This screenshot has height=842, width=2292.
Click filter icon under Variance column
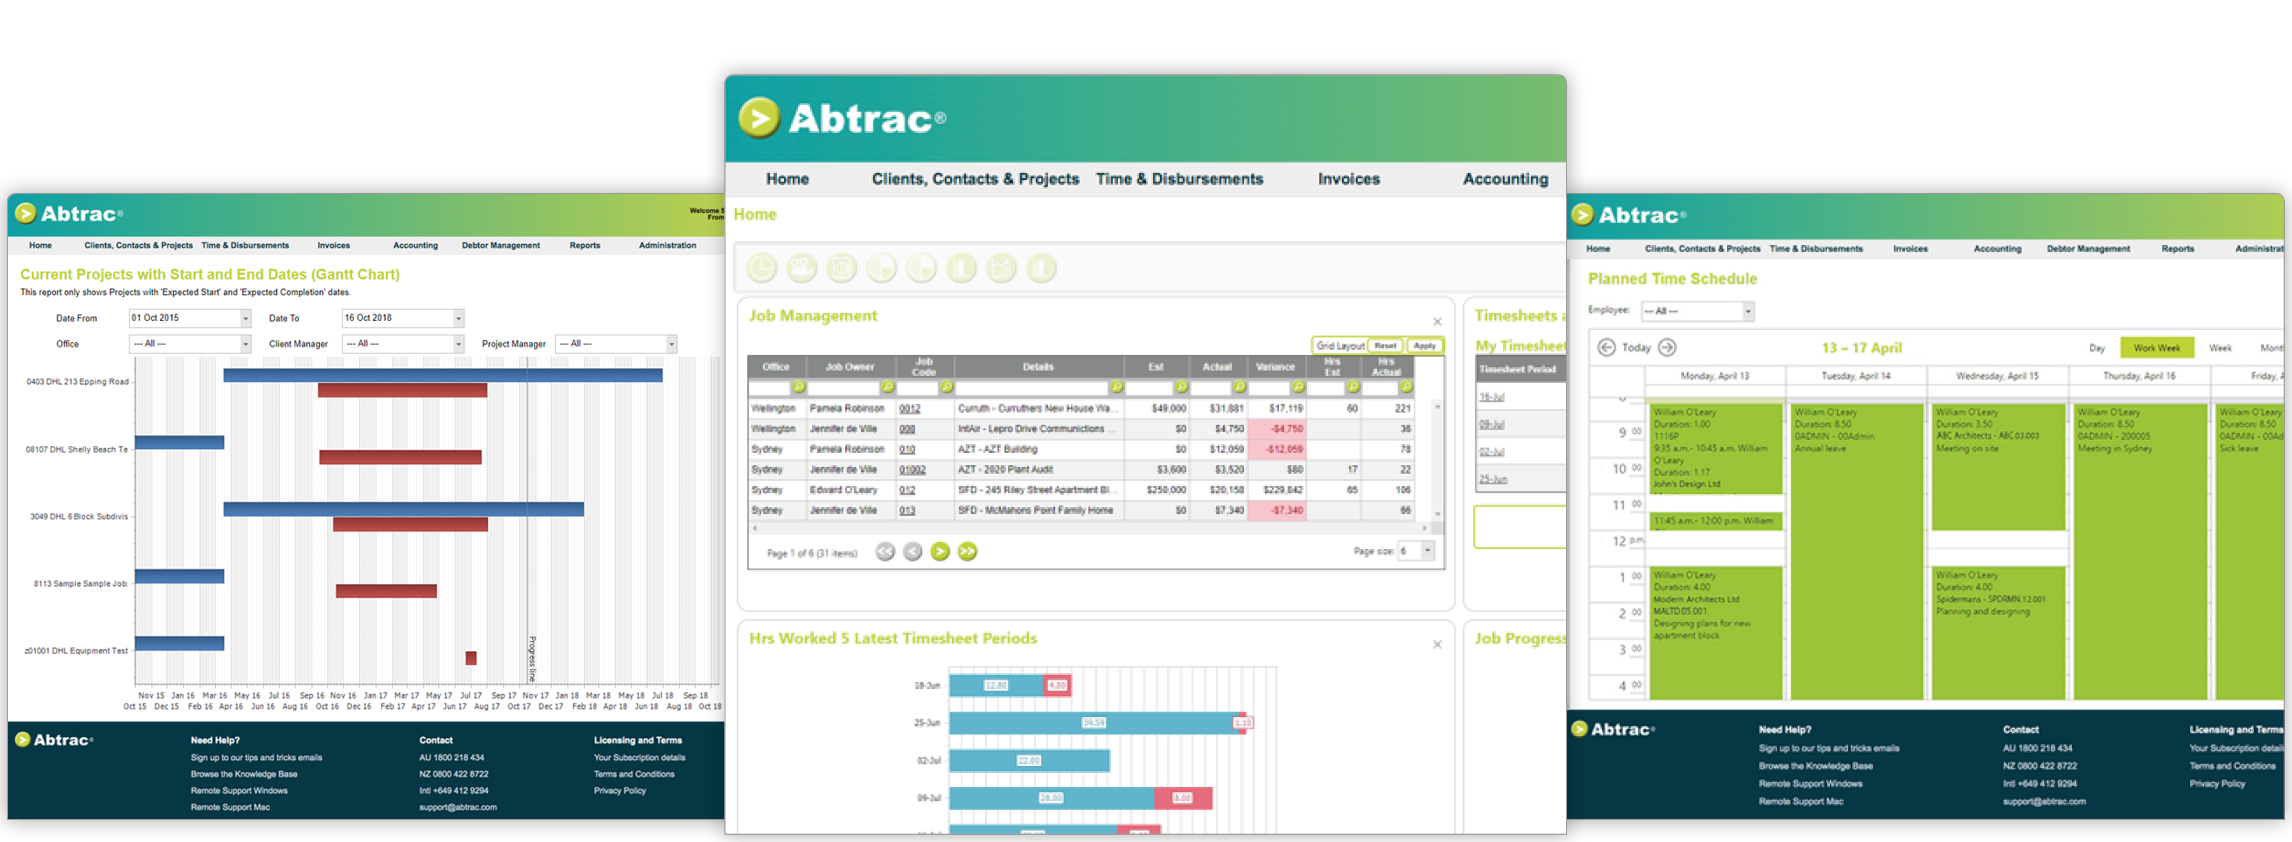tap(1297, 387)
